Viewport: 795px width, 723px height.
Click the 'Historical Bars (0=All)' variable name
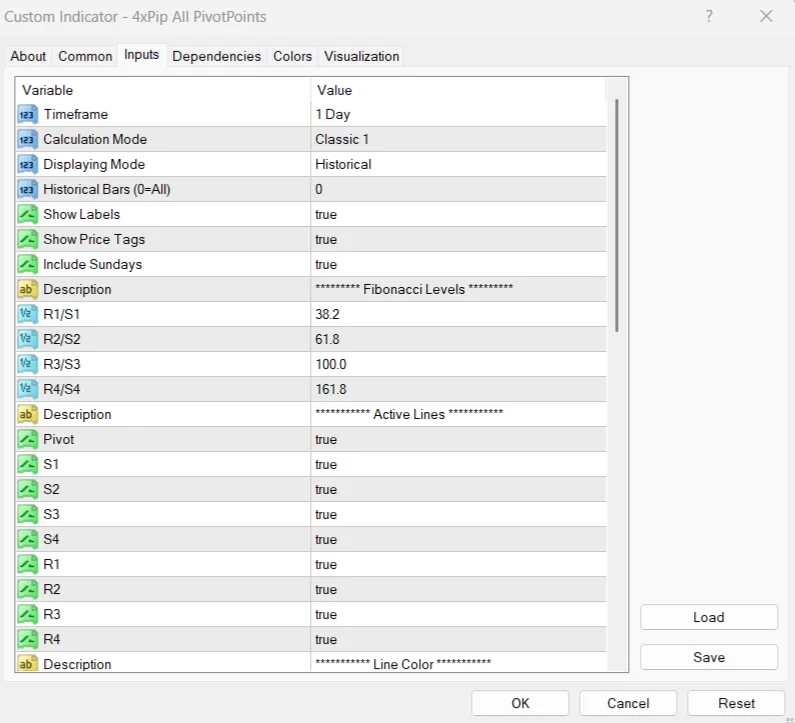(107, 190)
